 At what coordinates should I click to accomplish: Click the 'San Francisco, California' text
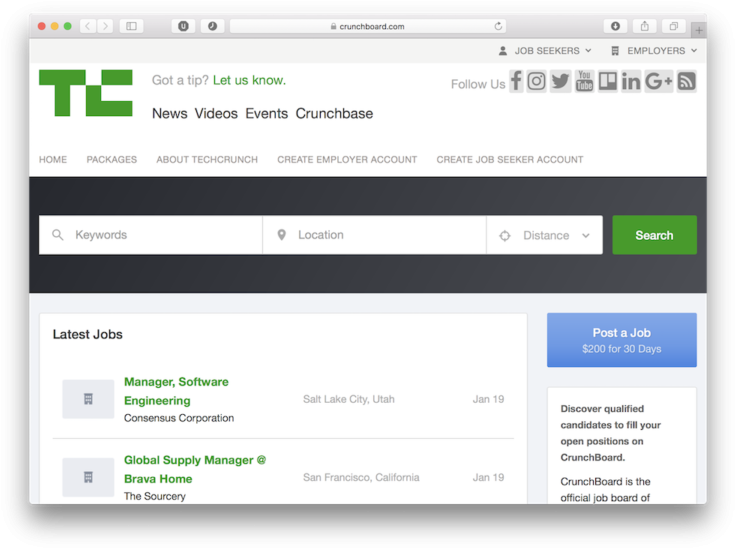361,477
